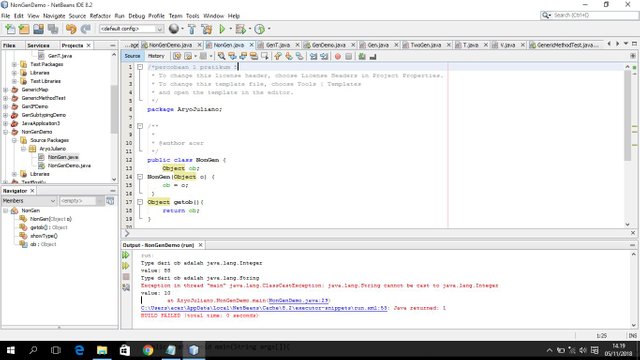Open the Edge browser from the taskbar
640x360 pixels.
click(80, 350)
